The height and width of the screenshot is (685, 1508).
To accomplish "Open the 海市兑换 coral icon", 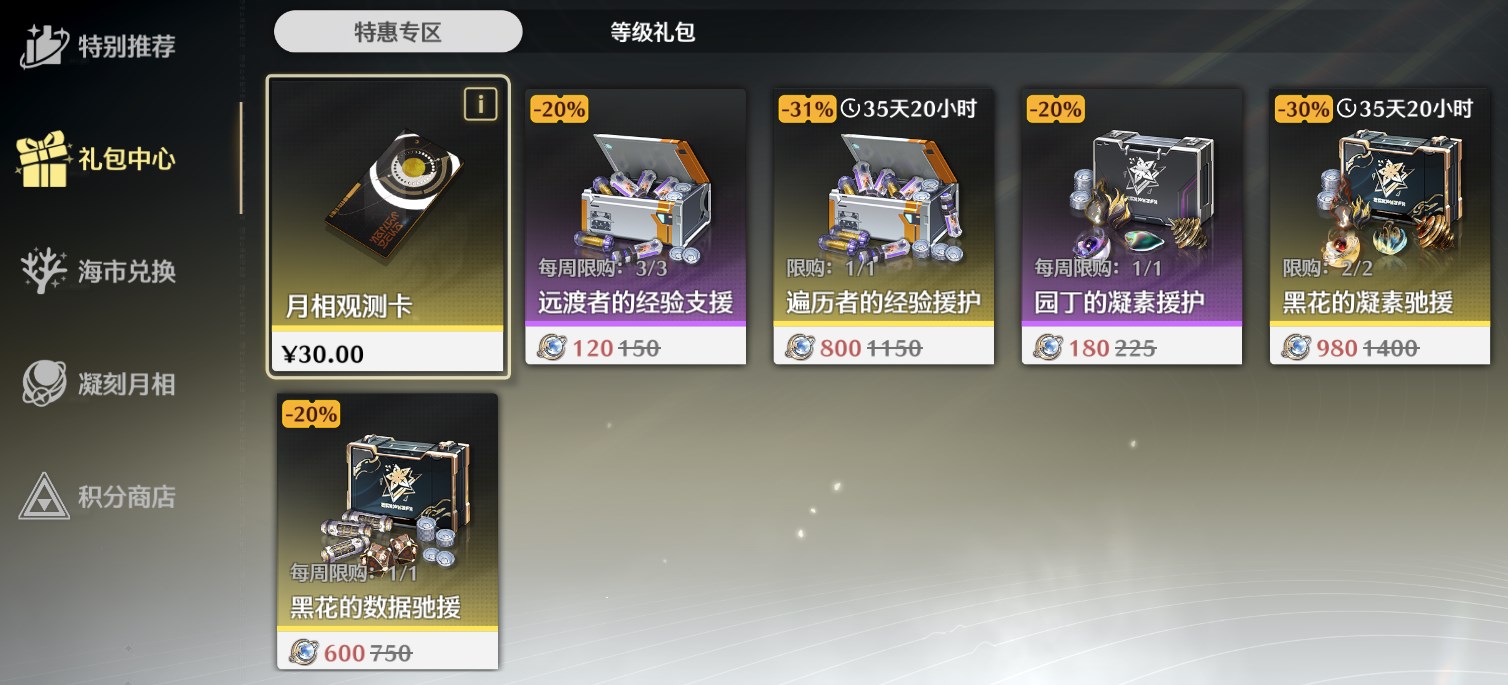I will (44, 271).
